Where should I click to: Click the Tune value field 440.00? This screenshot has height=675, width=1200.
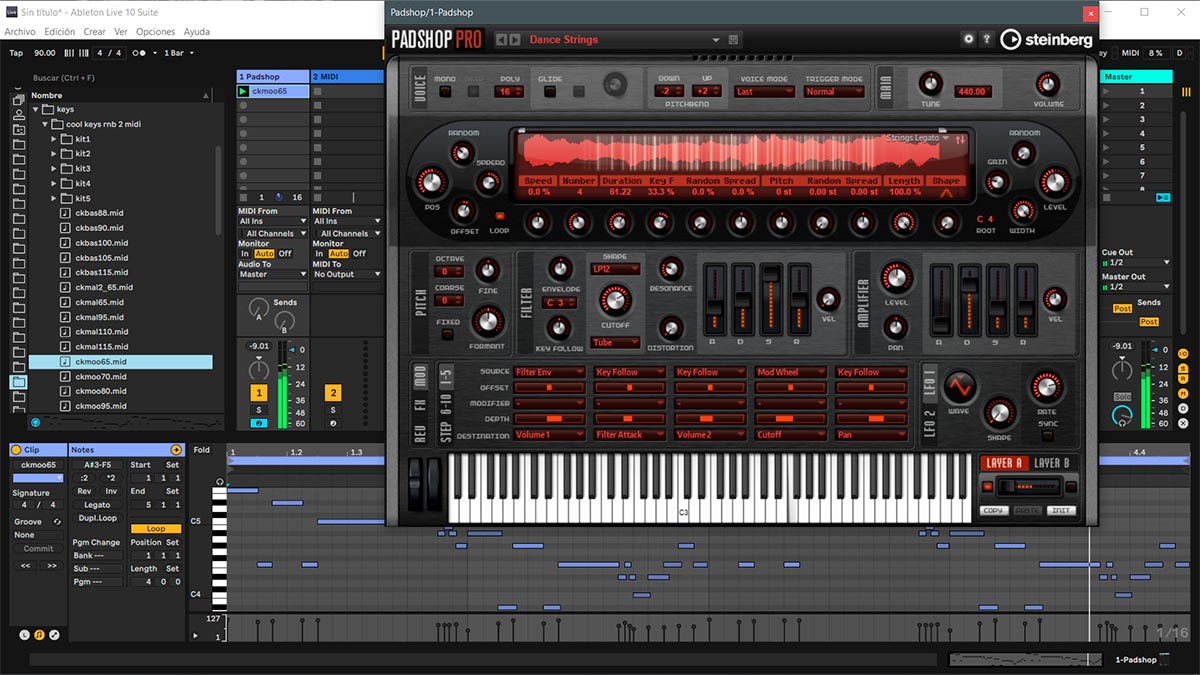(971, 92)
